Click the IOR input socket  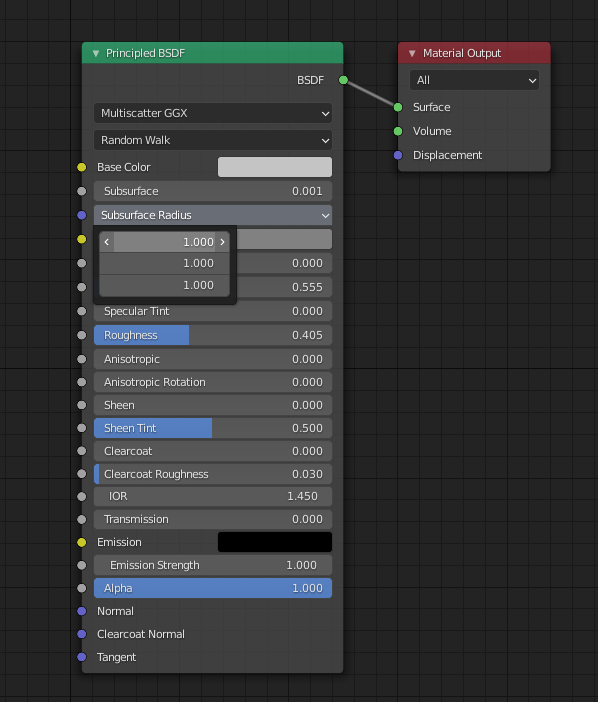pos(81,497)
